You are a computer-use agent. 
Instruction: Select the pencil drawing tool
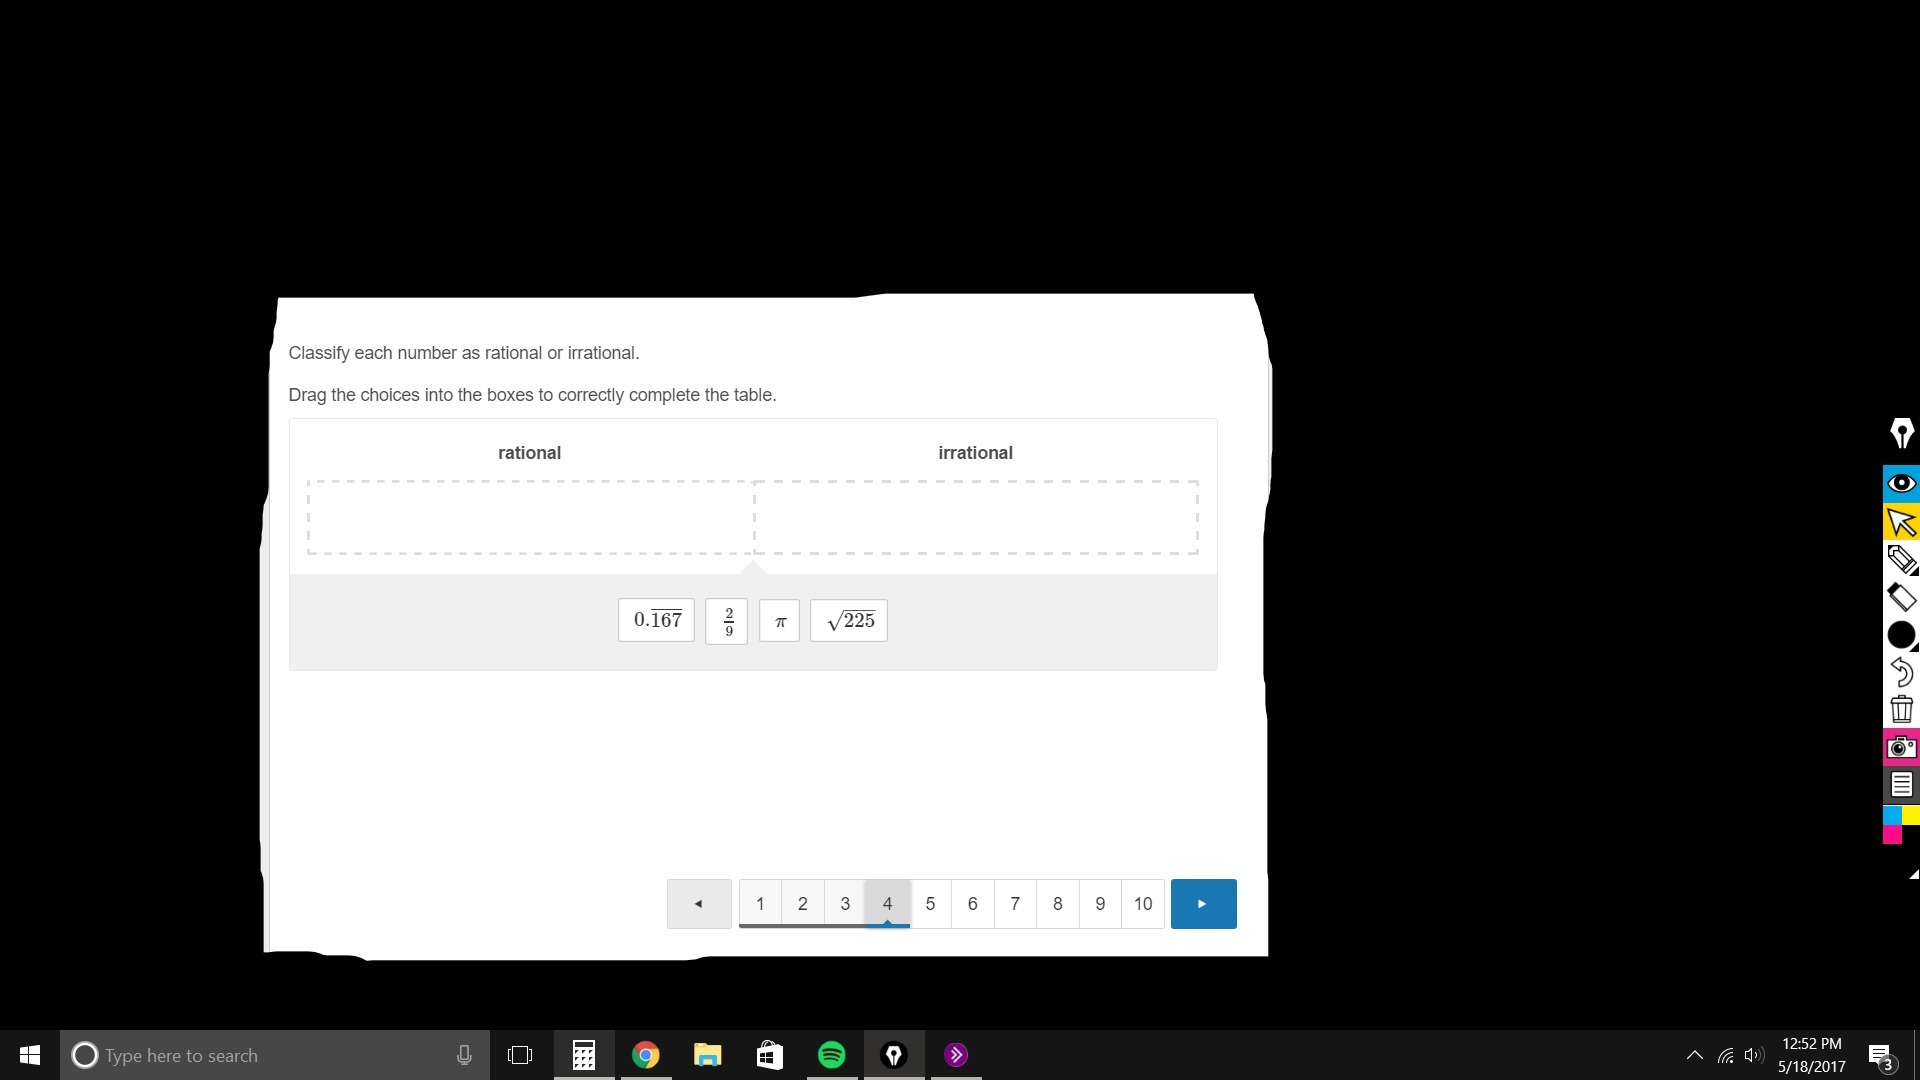click(1901, 559)
